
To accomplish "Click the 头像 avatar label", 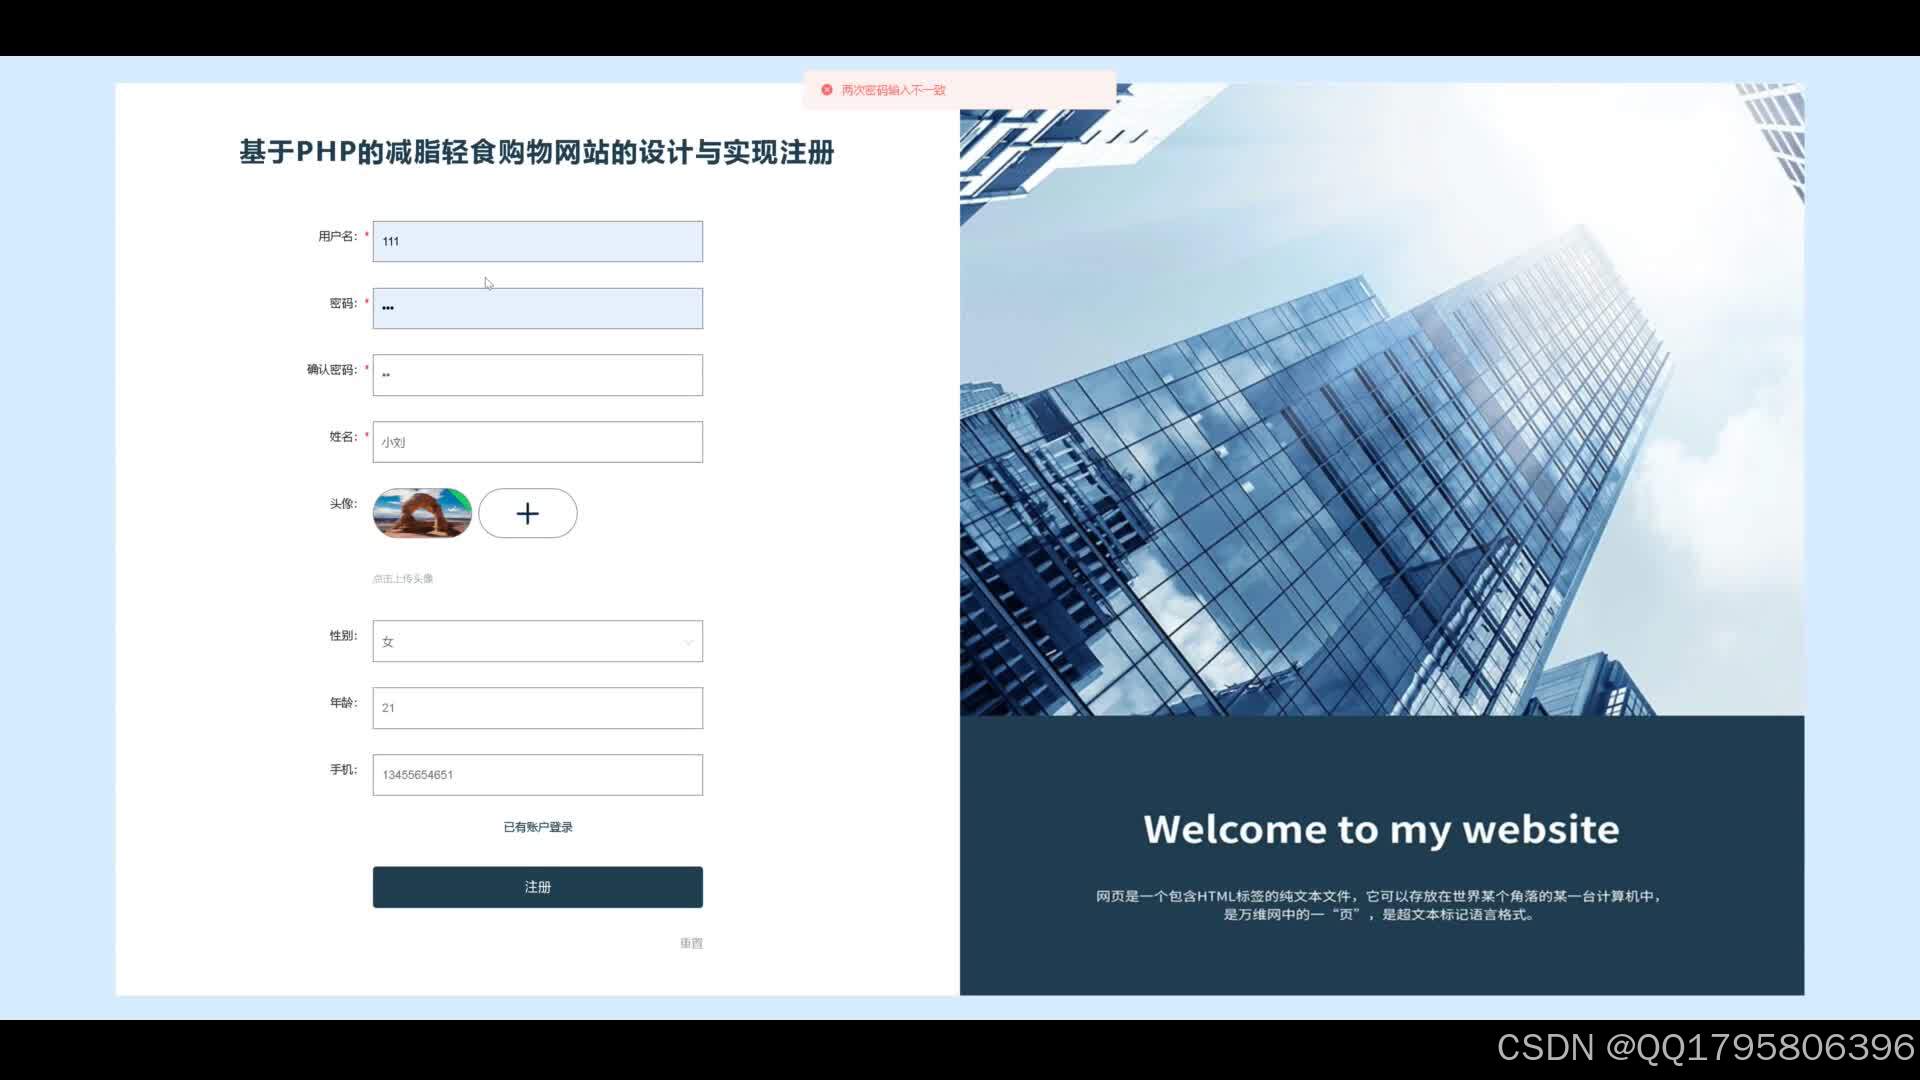I will [342, 503].
